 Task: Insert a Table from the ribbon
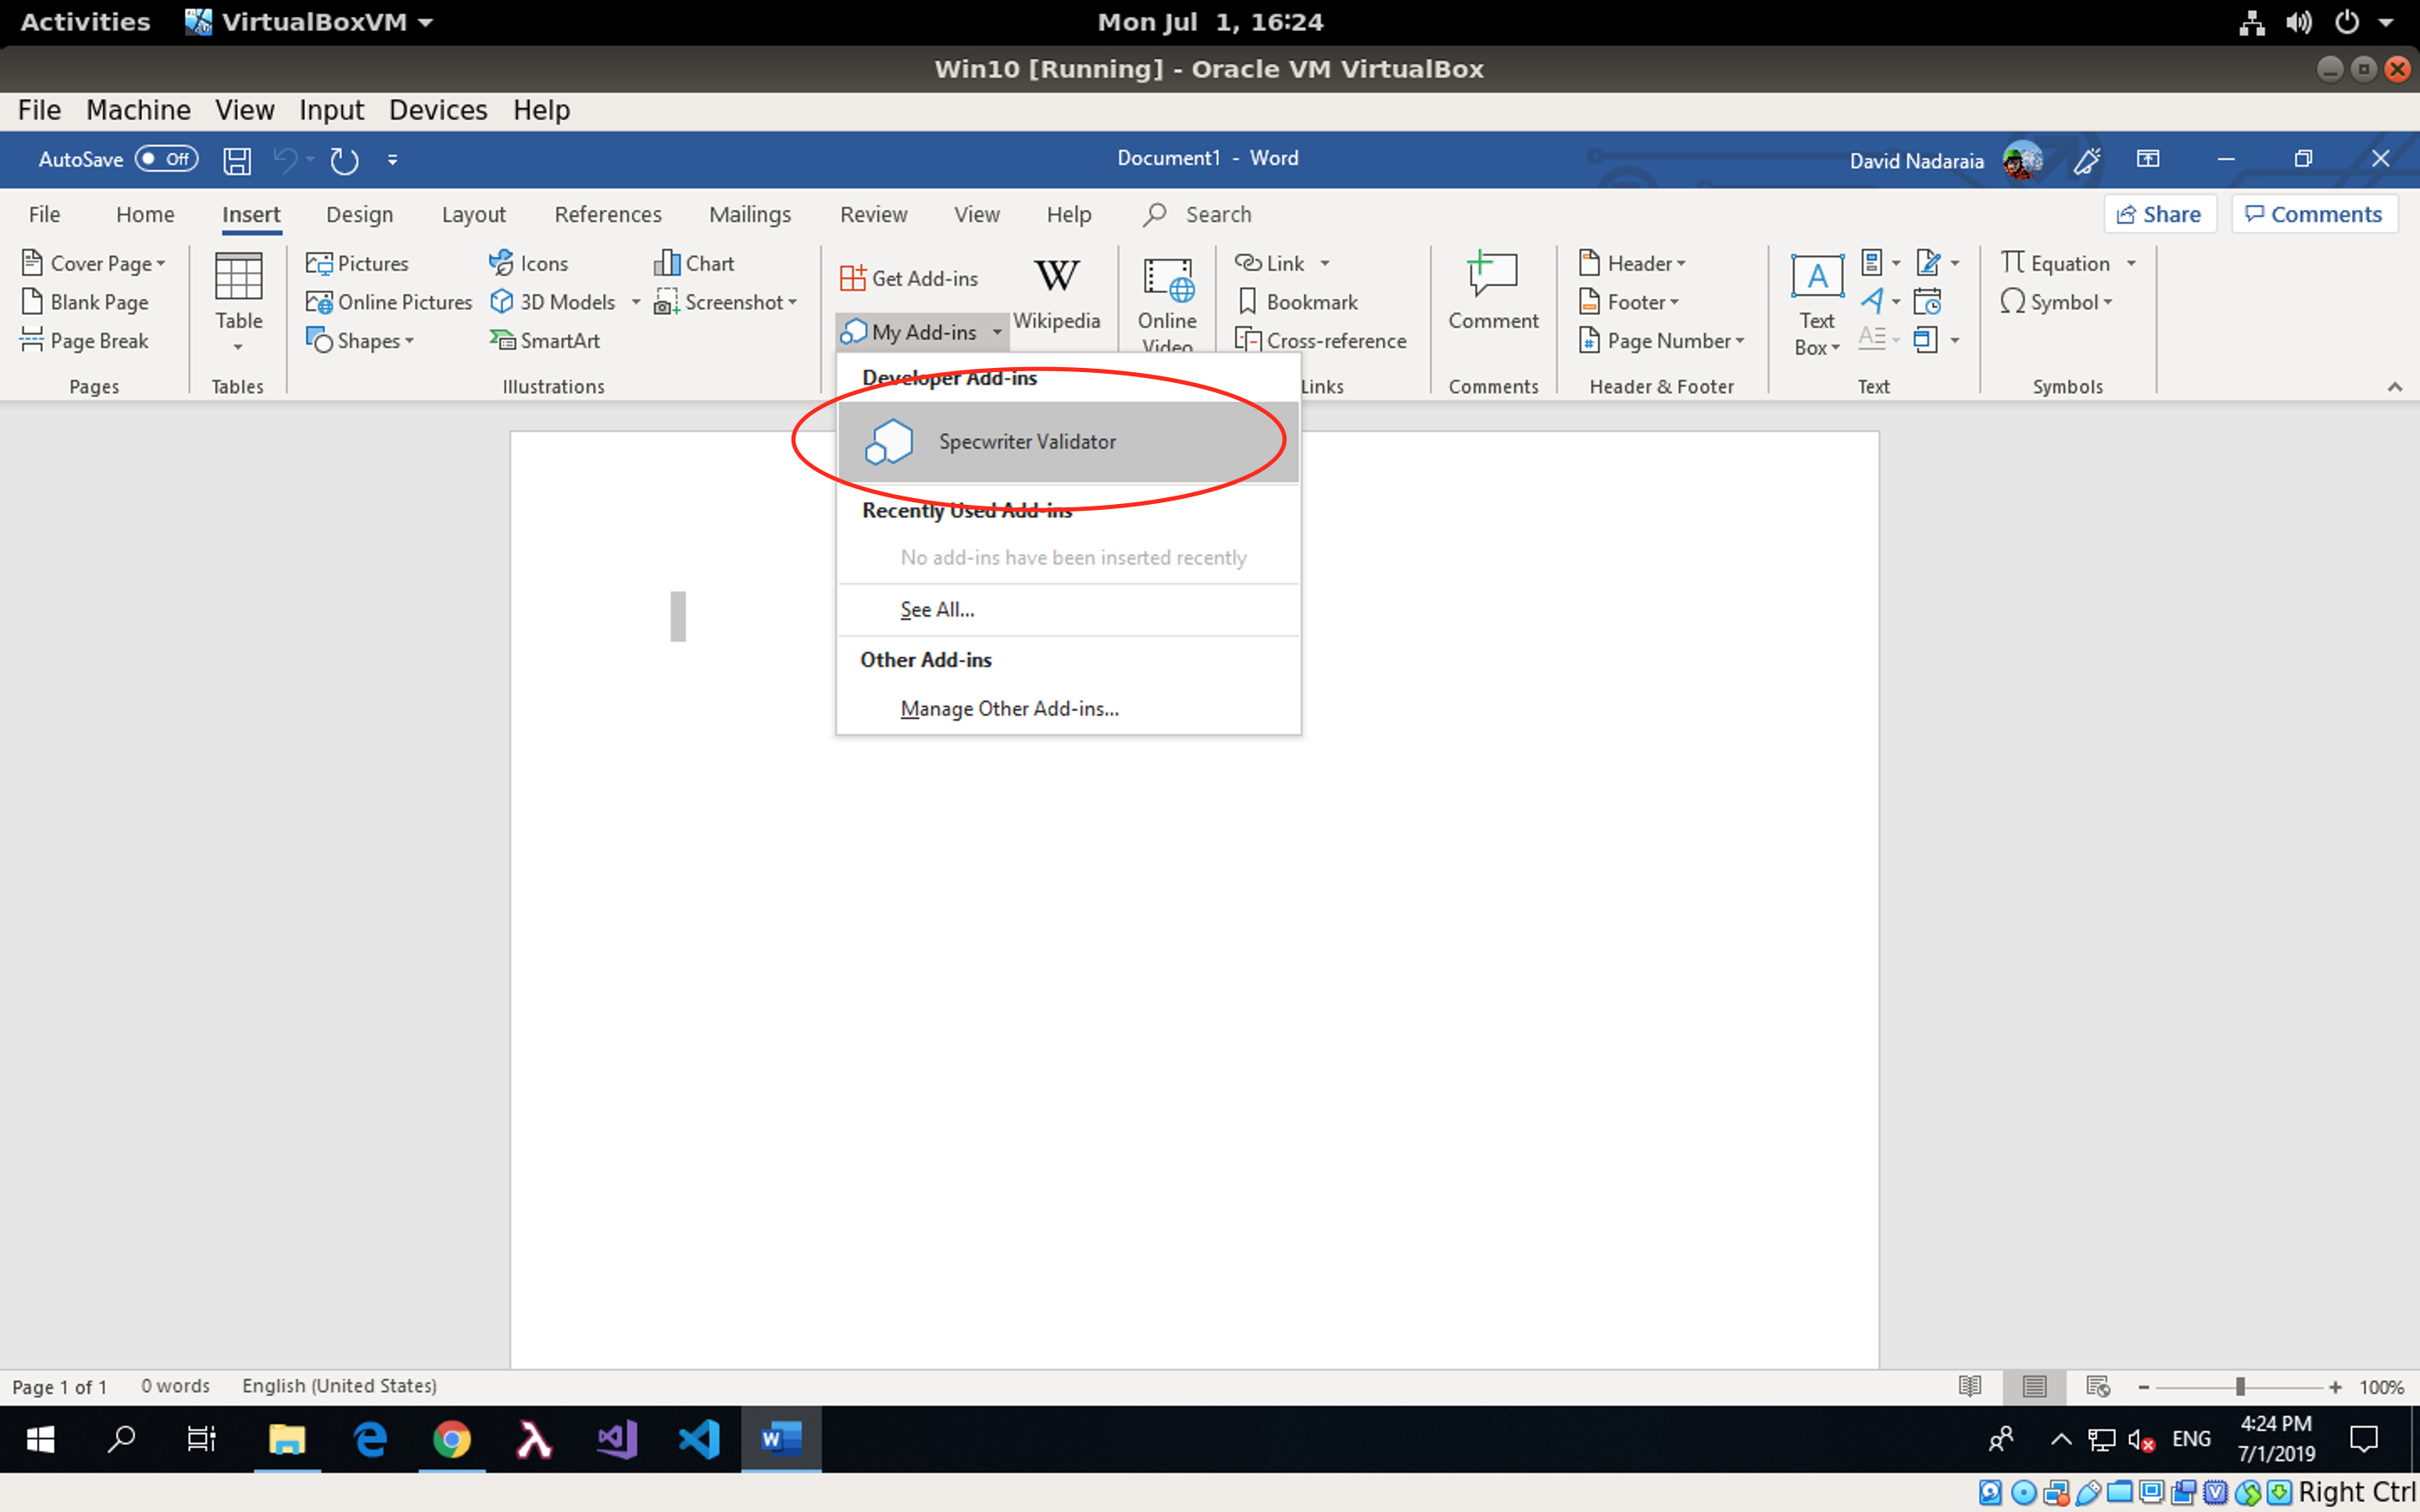click(x=238, y=301)
